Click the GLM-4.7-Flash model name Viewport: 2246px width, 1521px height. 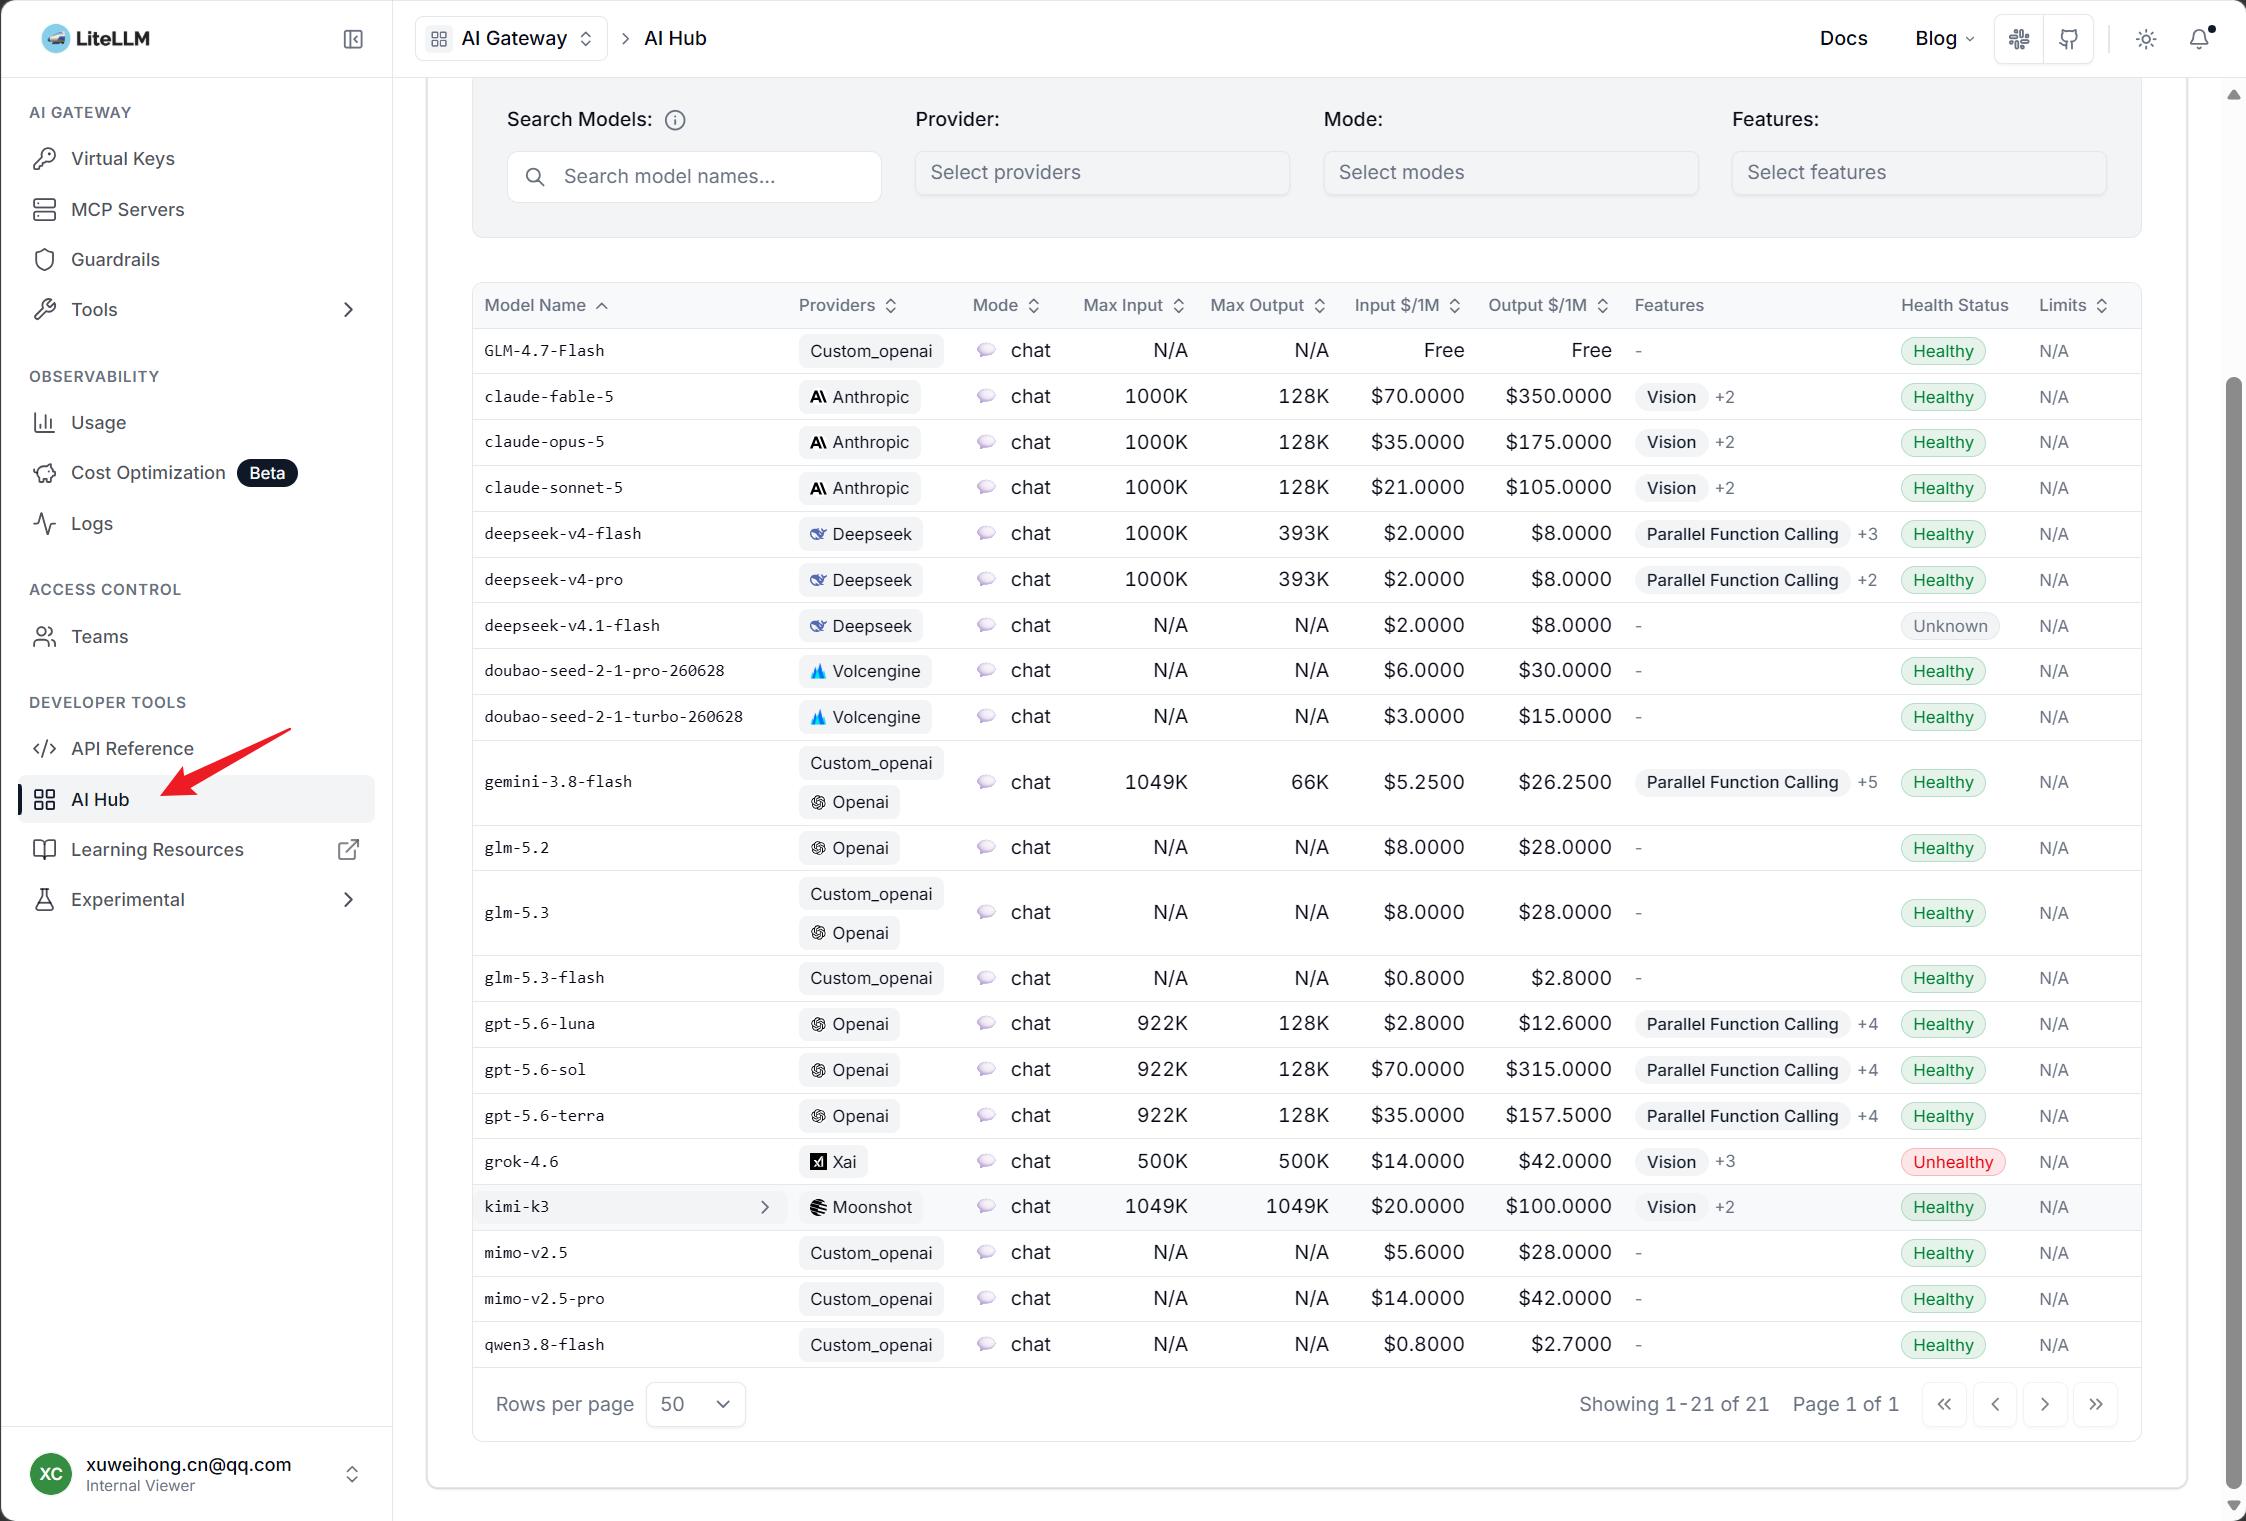coord(544,351)
